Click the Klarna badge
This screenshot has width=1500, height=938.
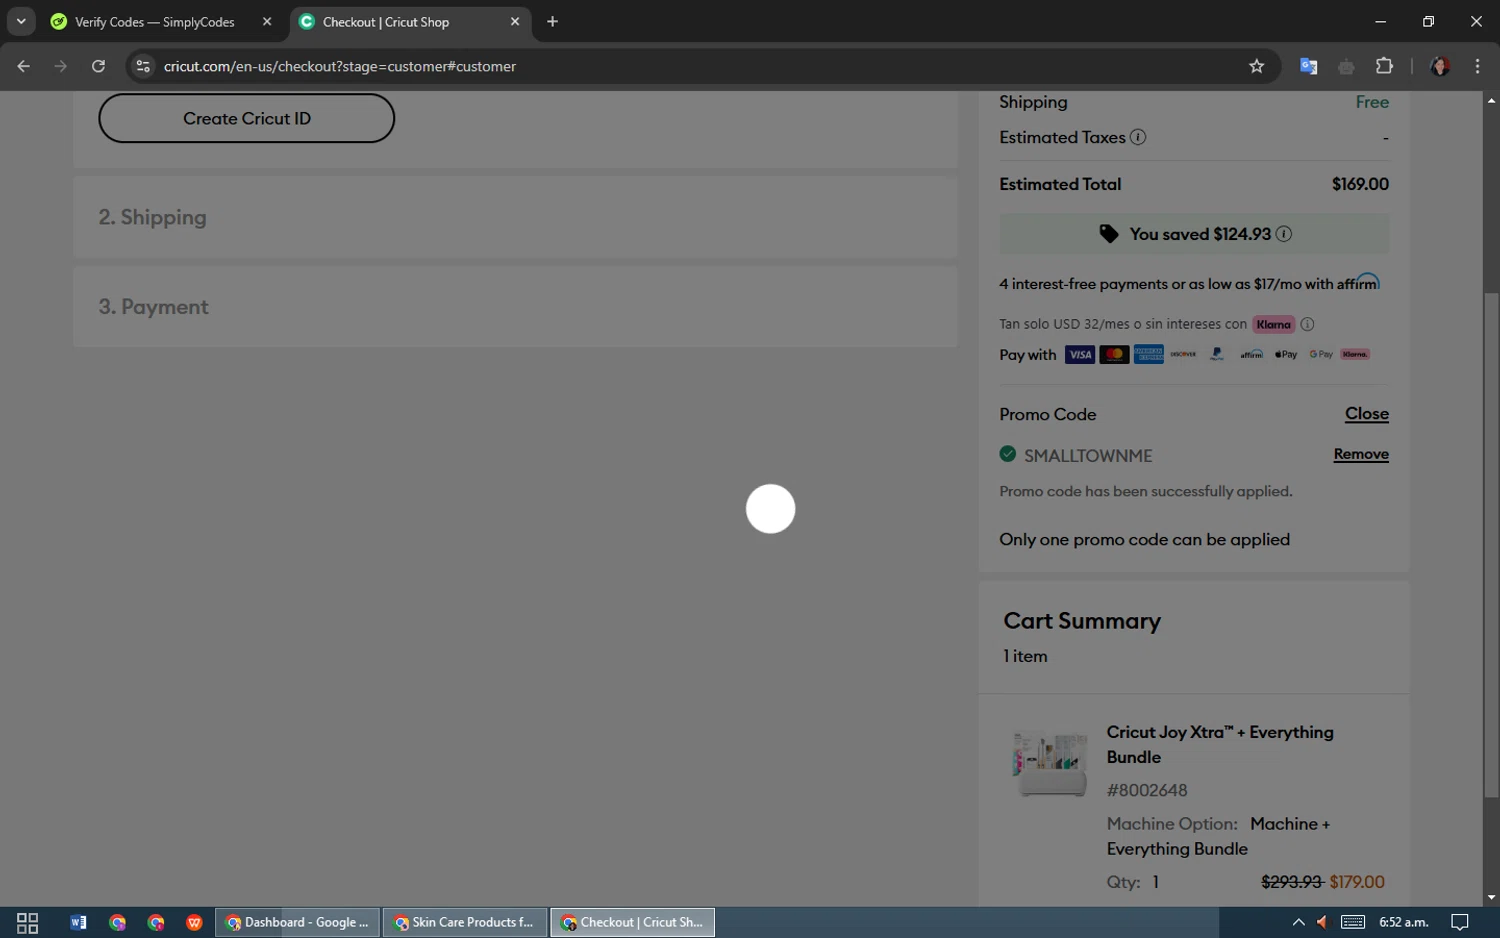(x=1273, y=324)
